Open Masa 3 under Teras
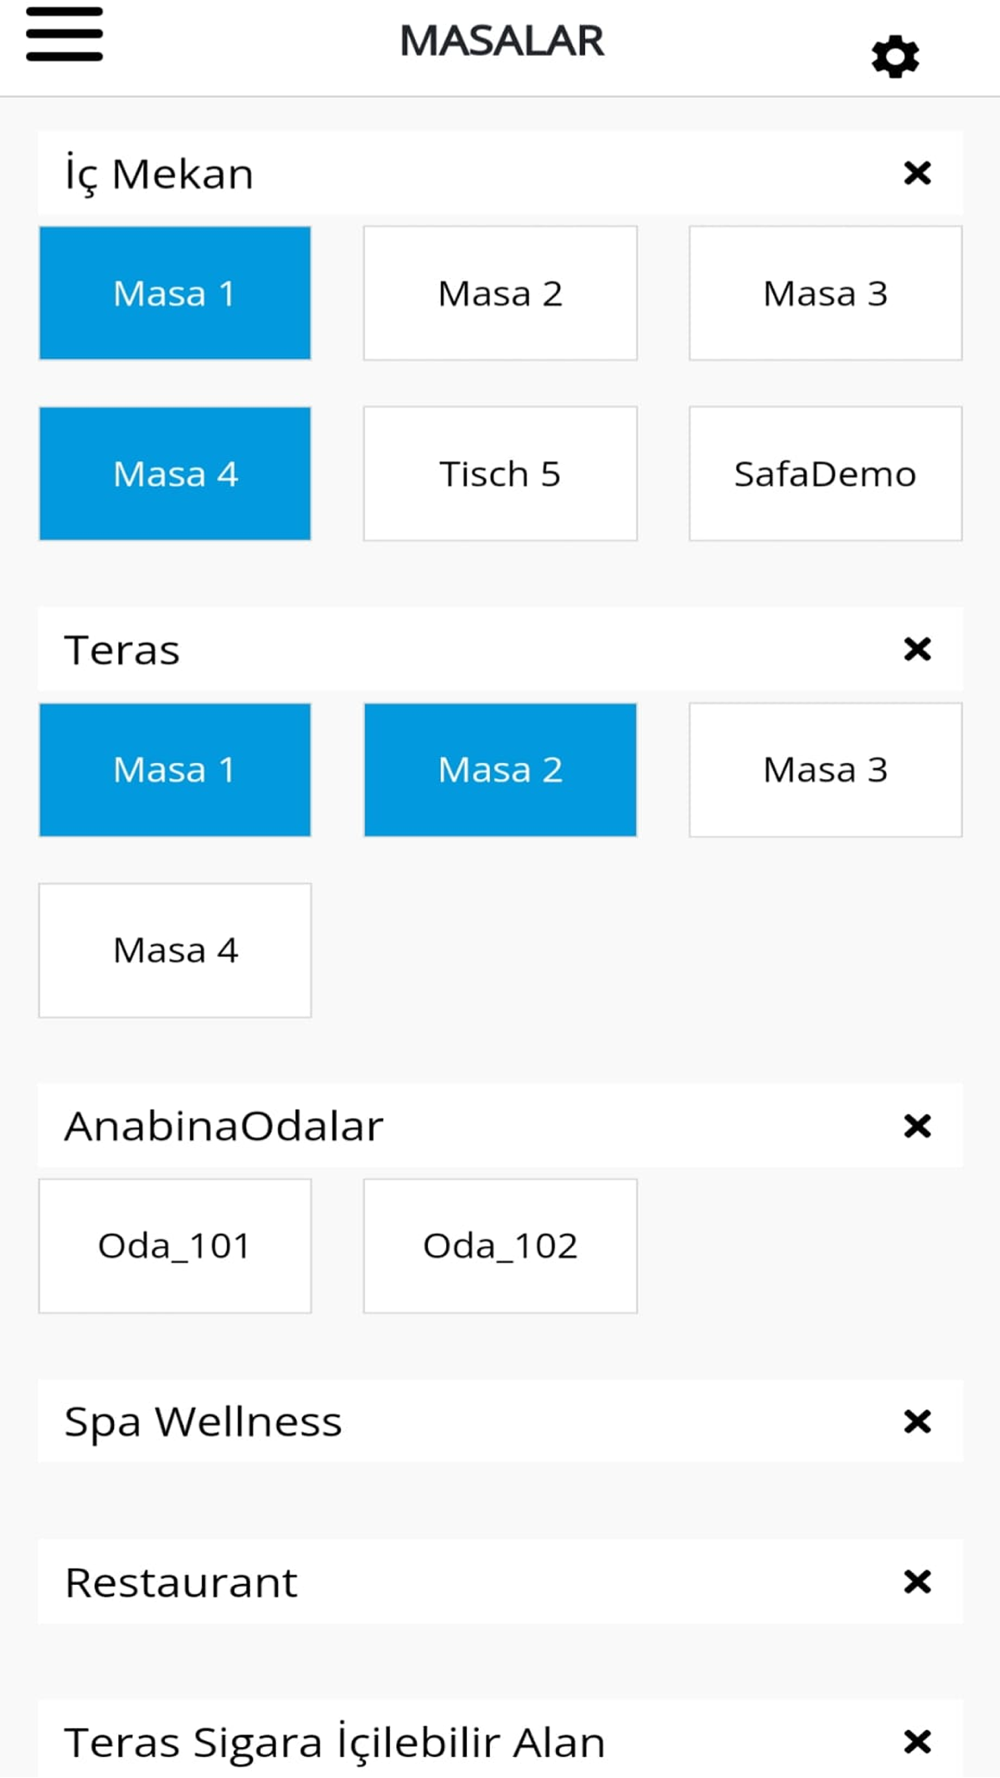The image size is (1000, 1778). (x=825, y=769)
